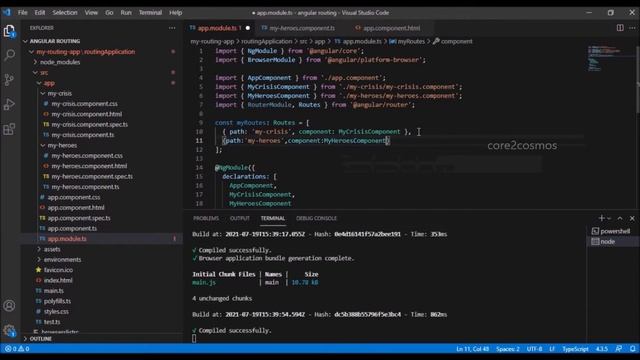Viewport: 640px width, 360px height.
Task: Open the Selection menu
Action: pos(64,13)
